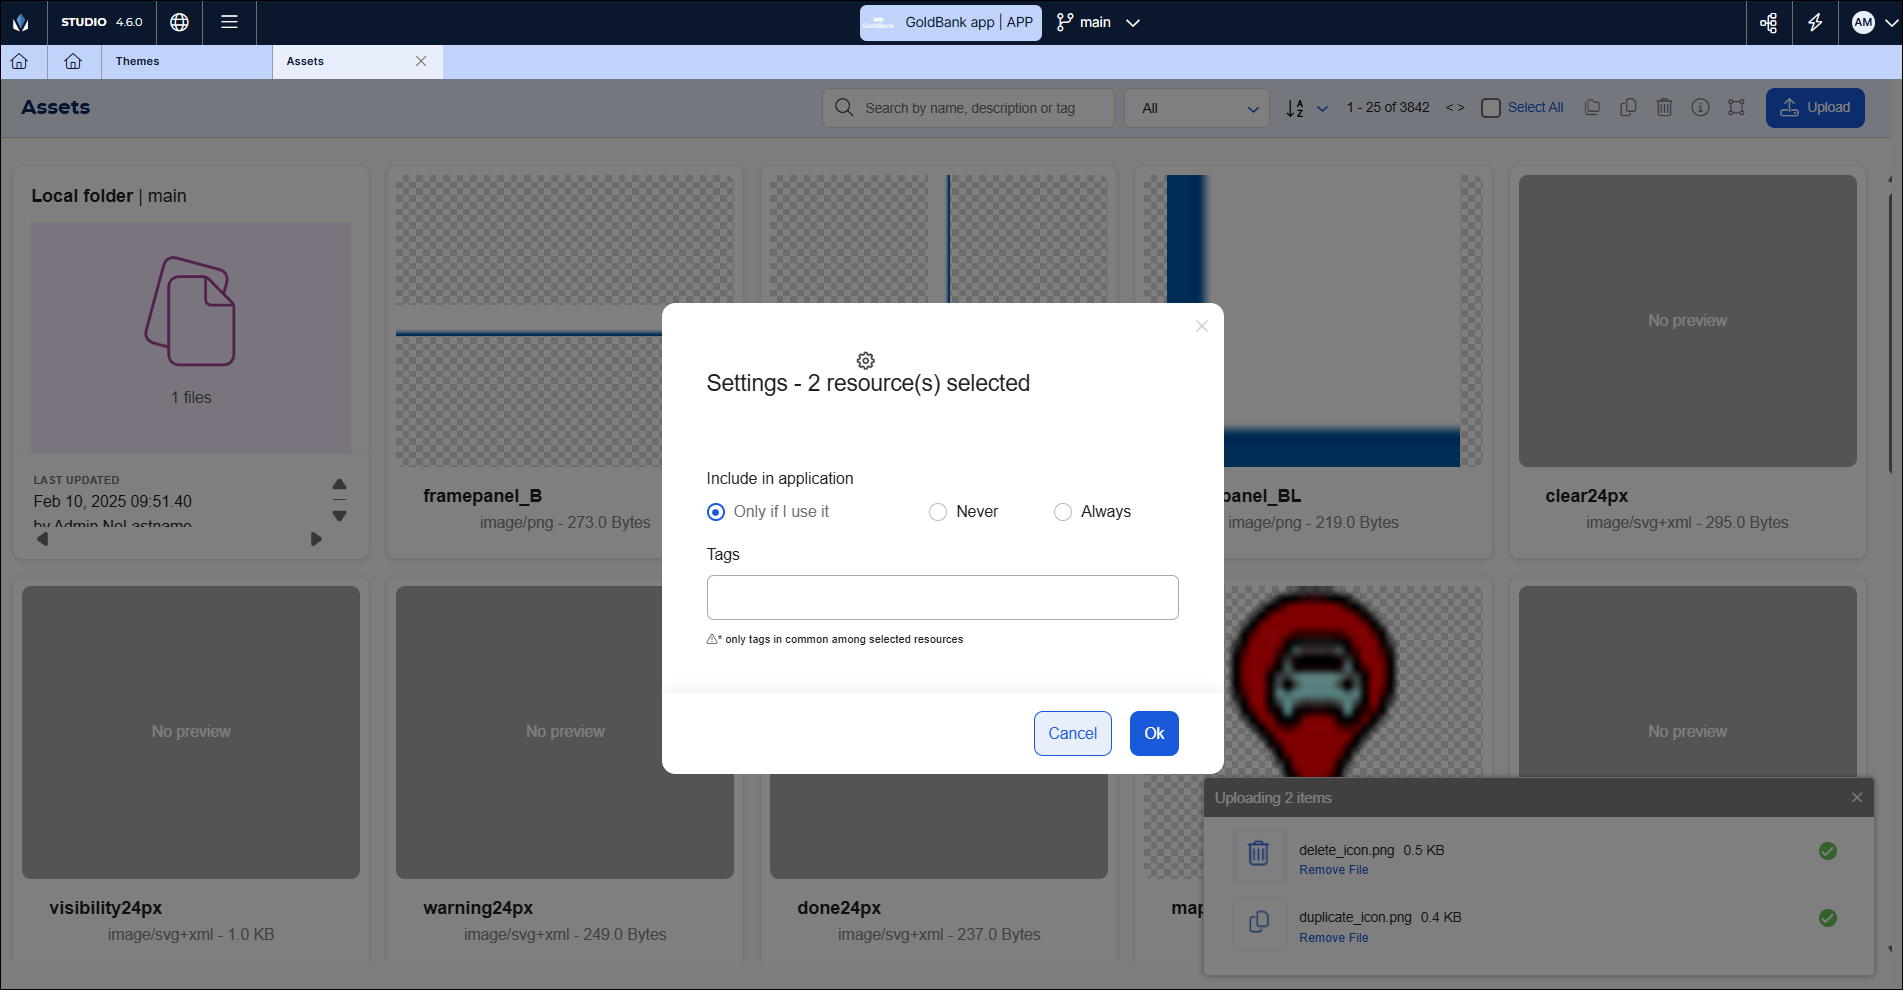1903x990 pixels.
Task: Open the main branch dropdown
Action: point(1098,22)
